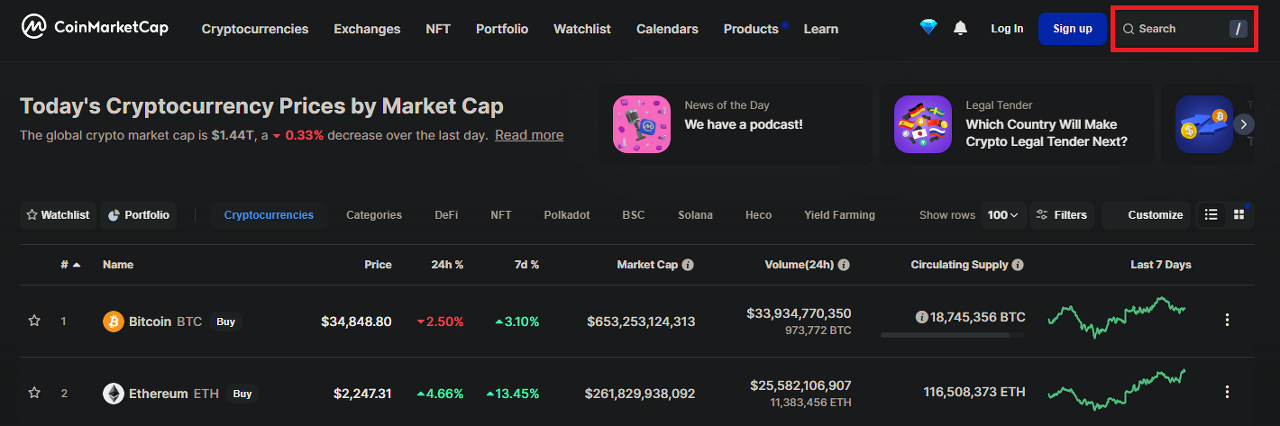Open the Bitcoin row three-dot menu
The height and width of the screenshot is (426, 1280).
click(x=1227, y=320)
